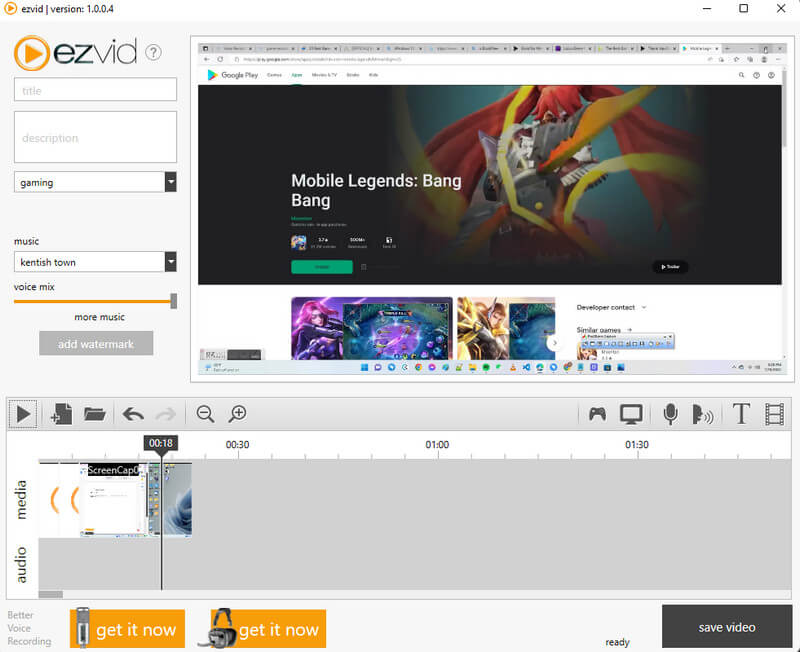Click the ezvid app icon in title bar
Image resolution: width=800 pixels, height=652 pixels.
pos(10,9)
